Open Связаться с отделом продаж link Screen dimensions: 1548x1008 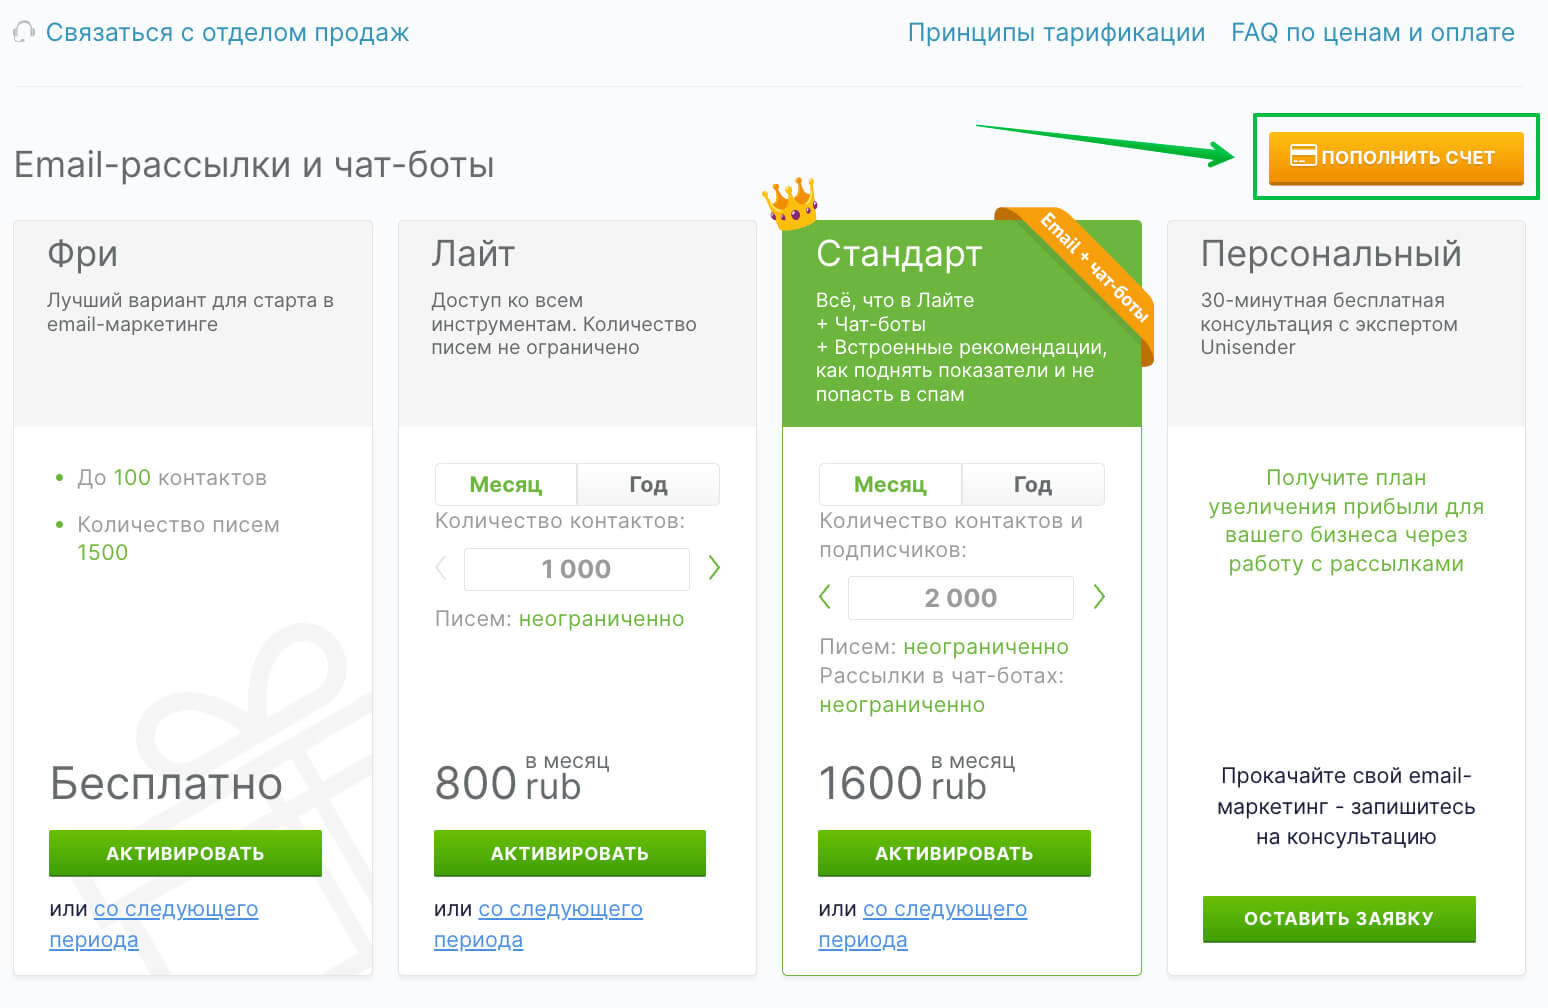pos(227,33)
